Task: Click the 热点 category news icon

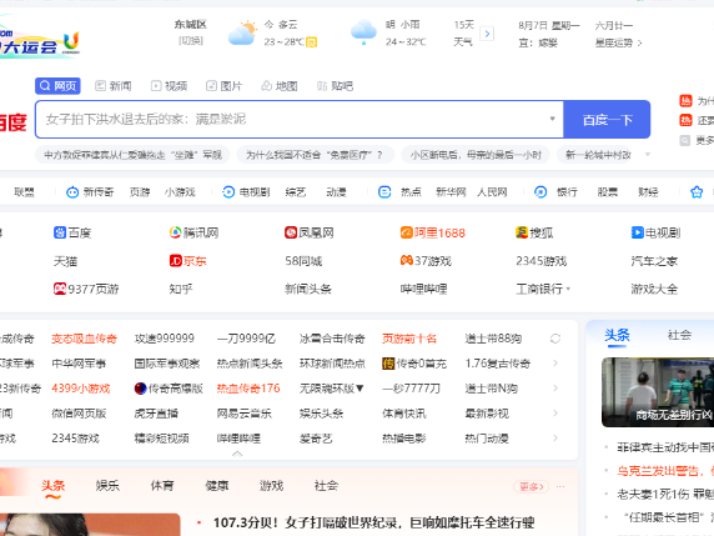Action: click(384, 192)
